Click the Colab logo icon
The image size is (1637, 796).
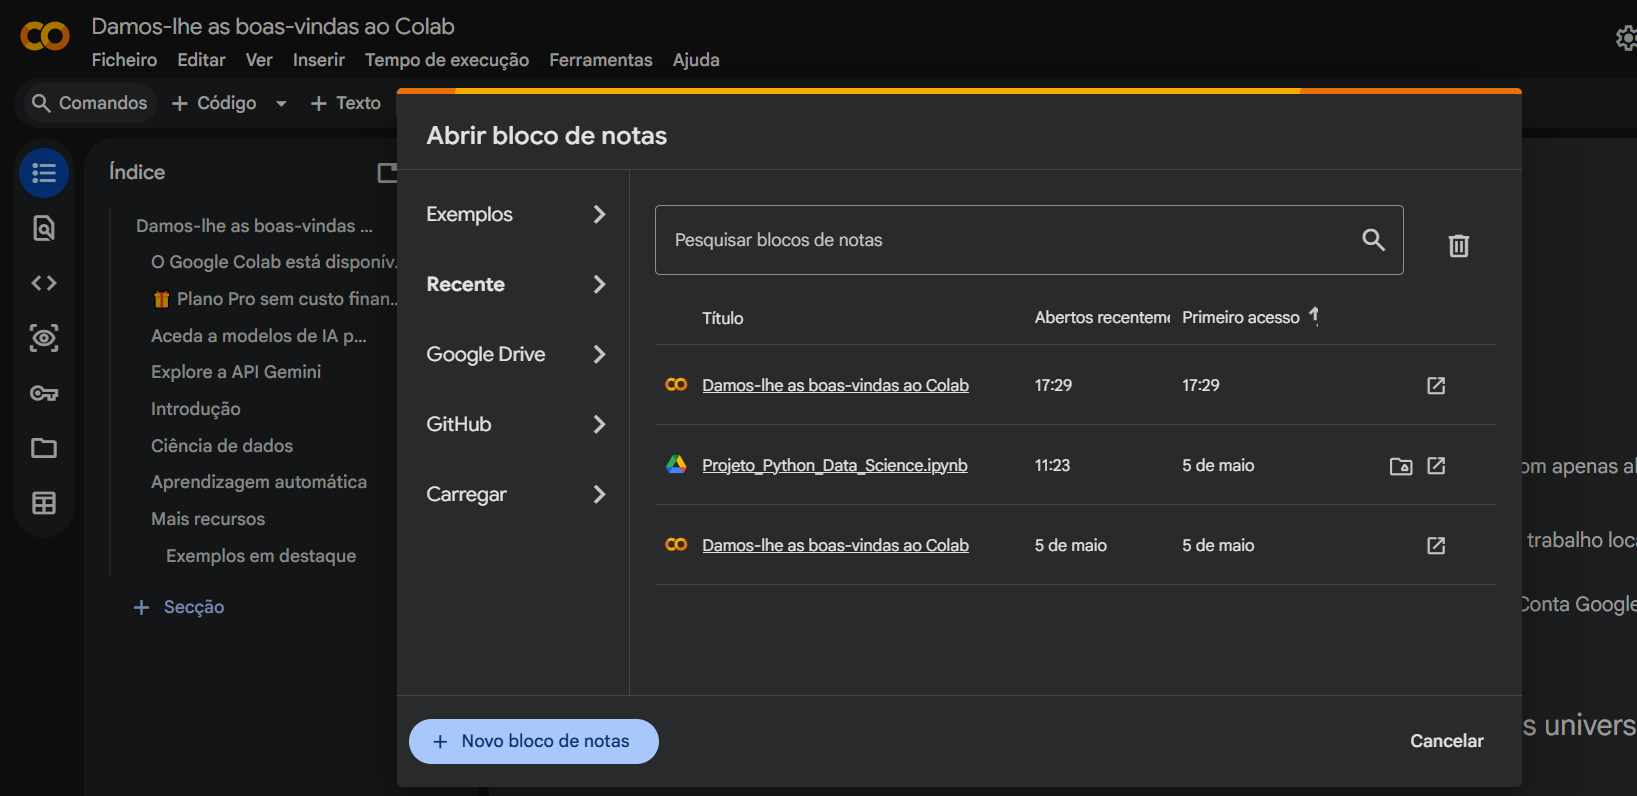(x=45, y=37)
